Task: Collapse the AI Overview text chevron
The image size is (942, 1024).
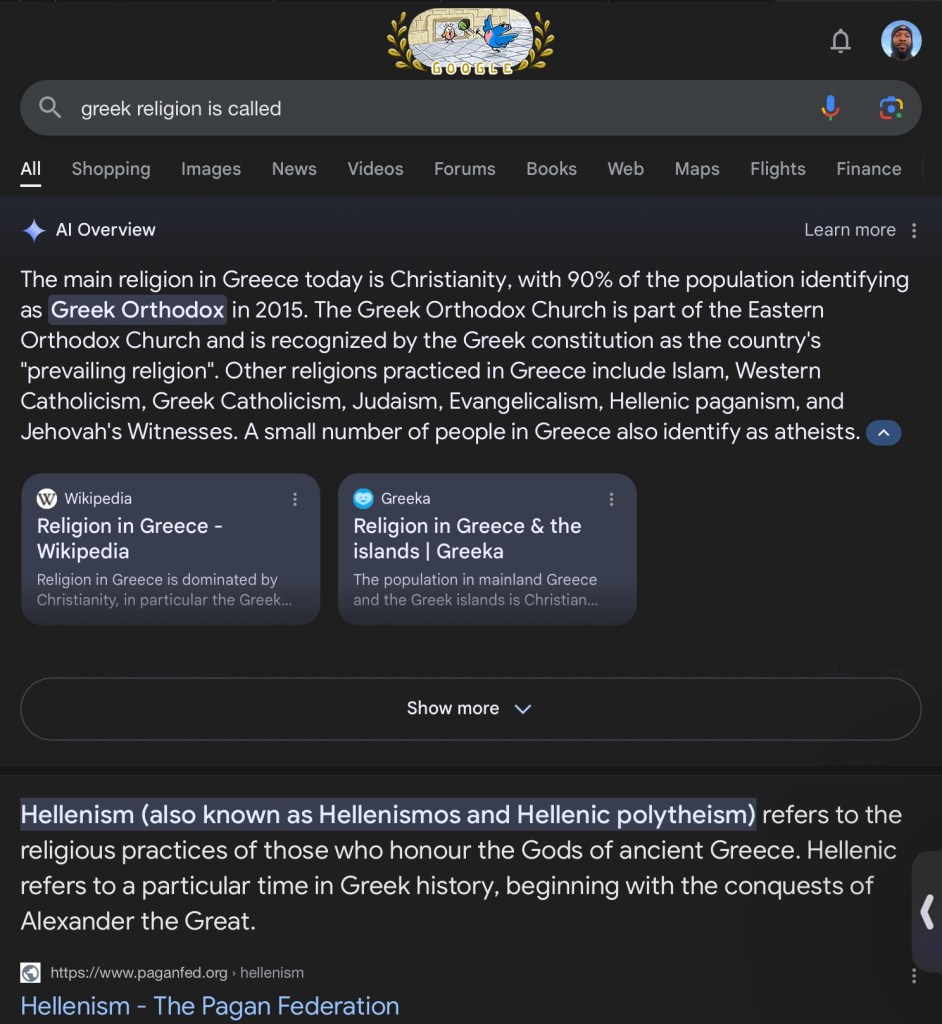Action: 884,433
